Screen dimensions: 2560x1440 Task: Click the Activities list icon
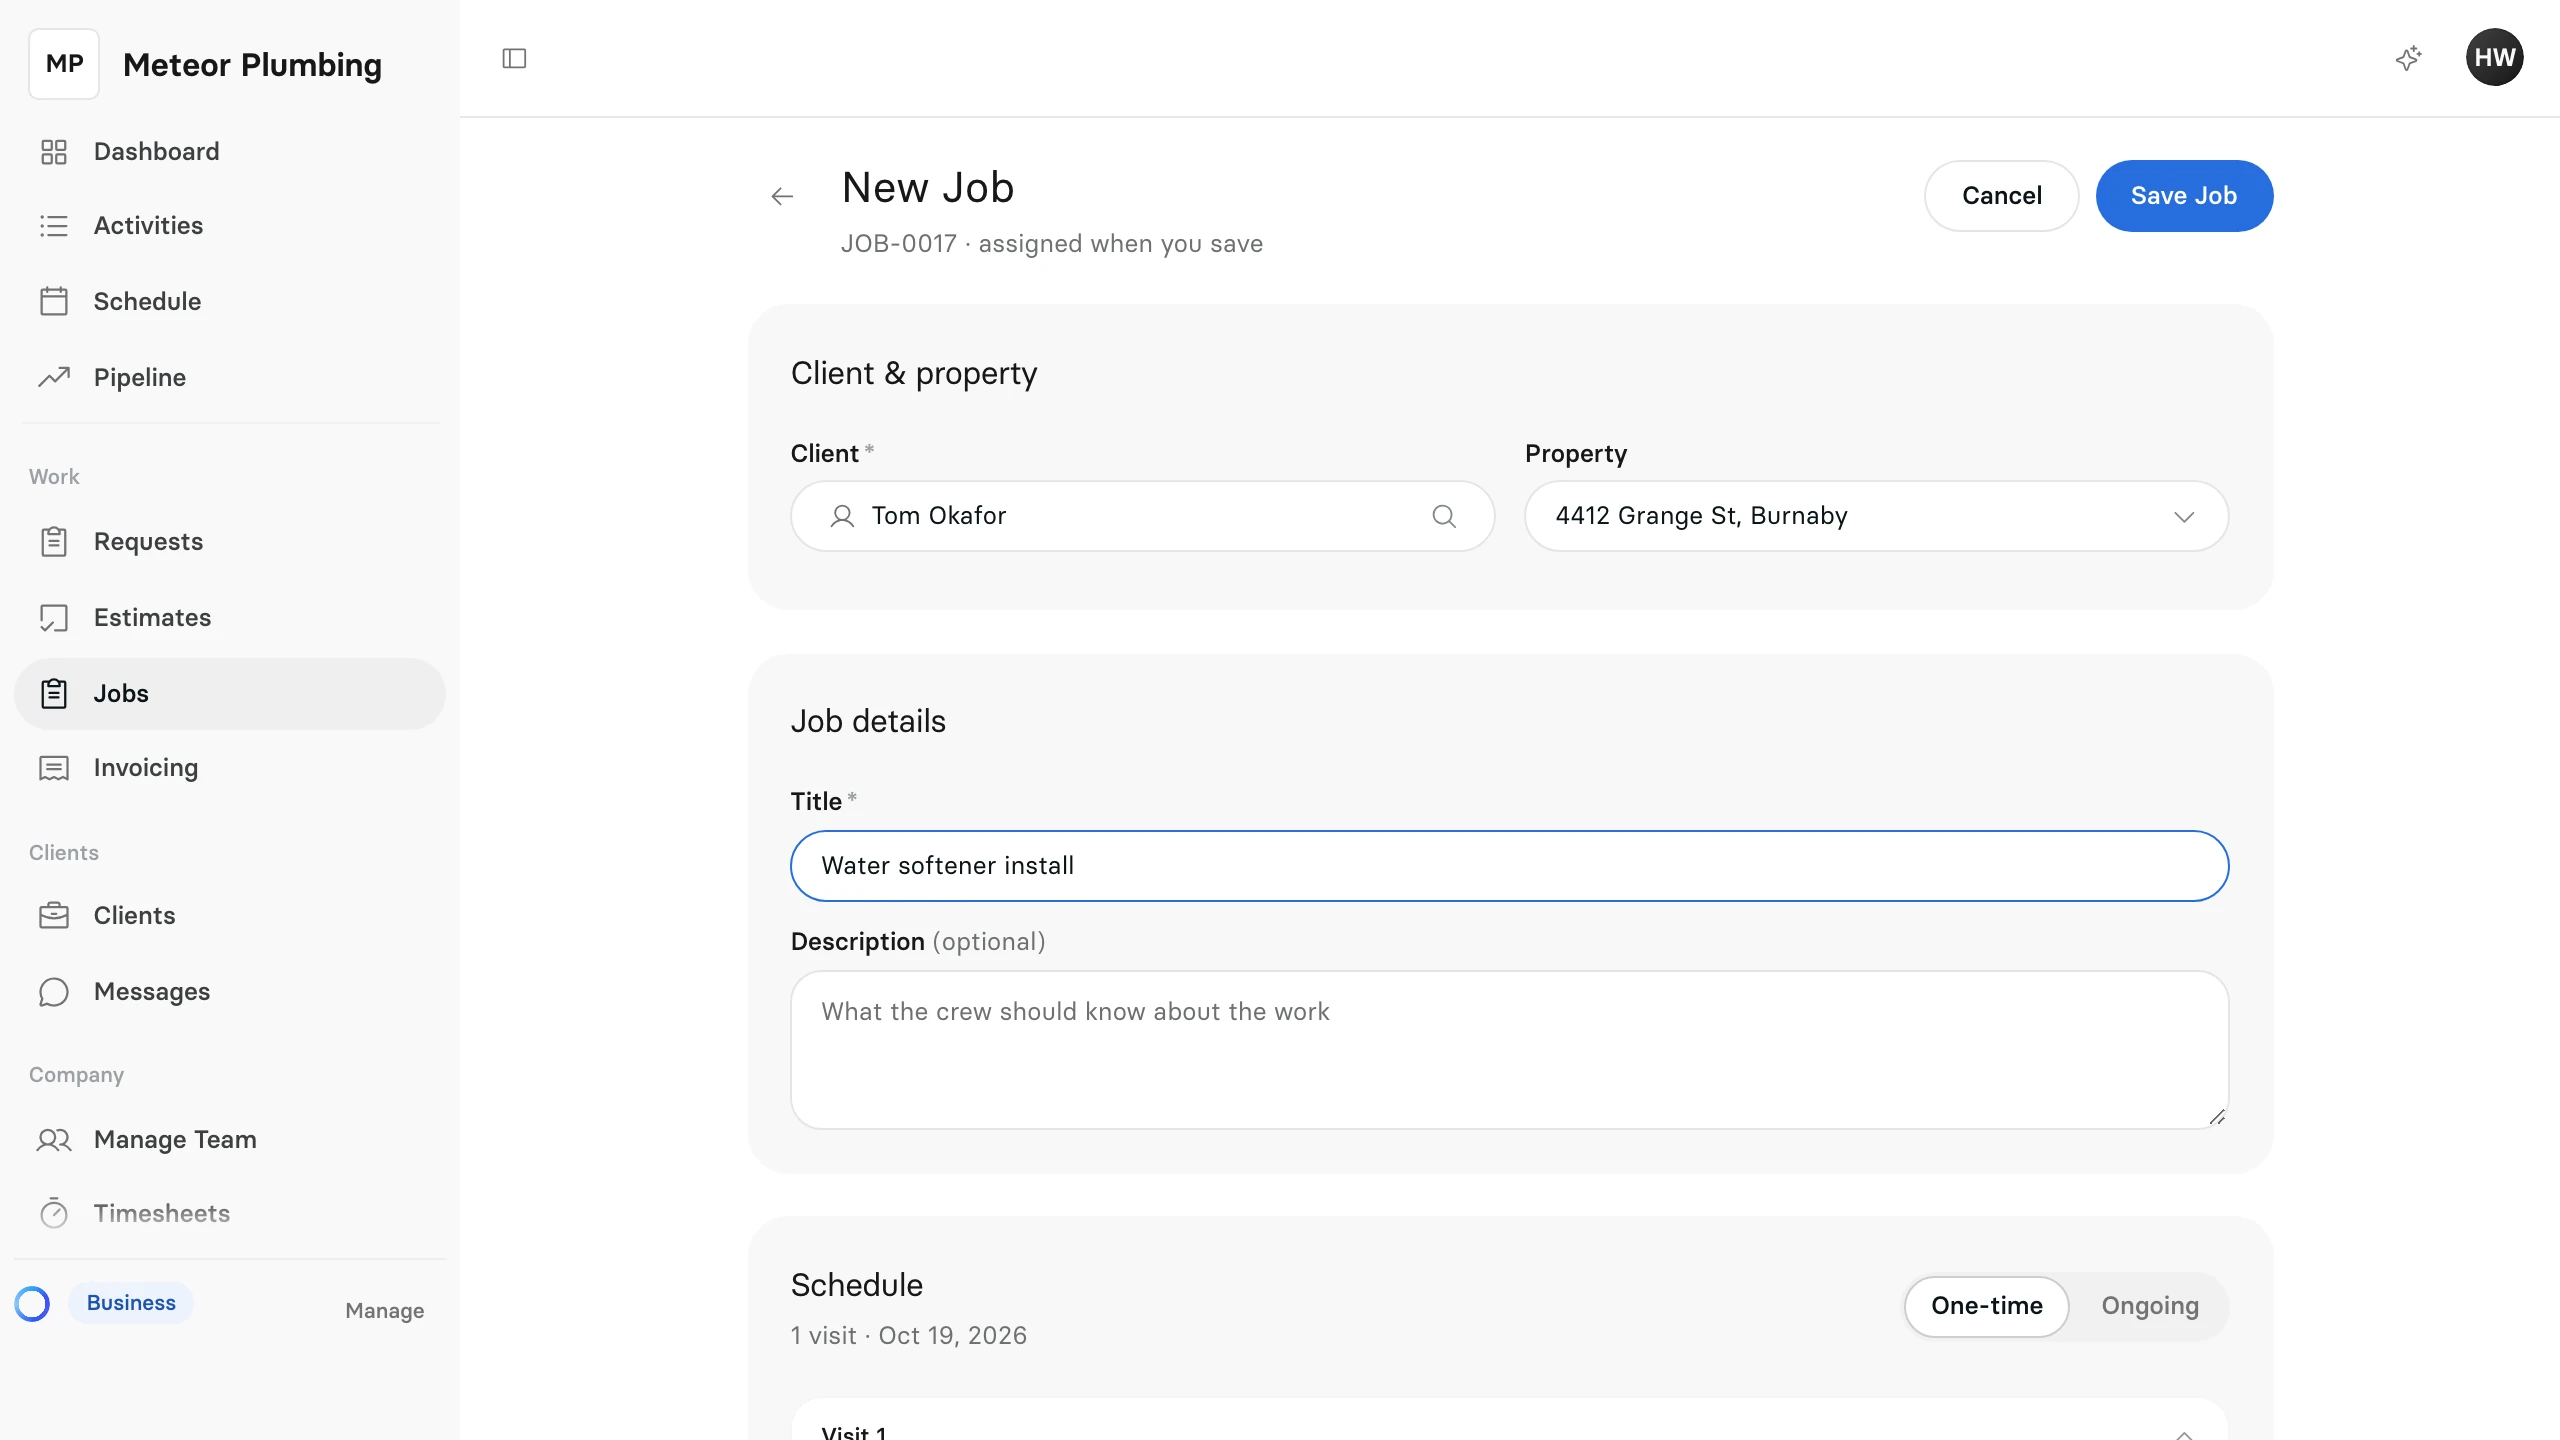pyautogui.click(x=54, y=226)
